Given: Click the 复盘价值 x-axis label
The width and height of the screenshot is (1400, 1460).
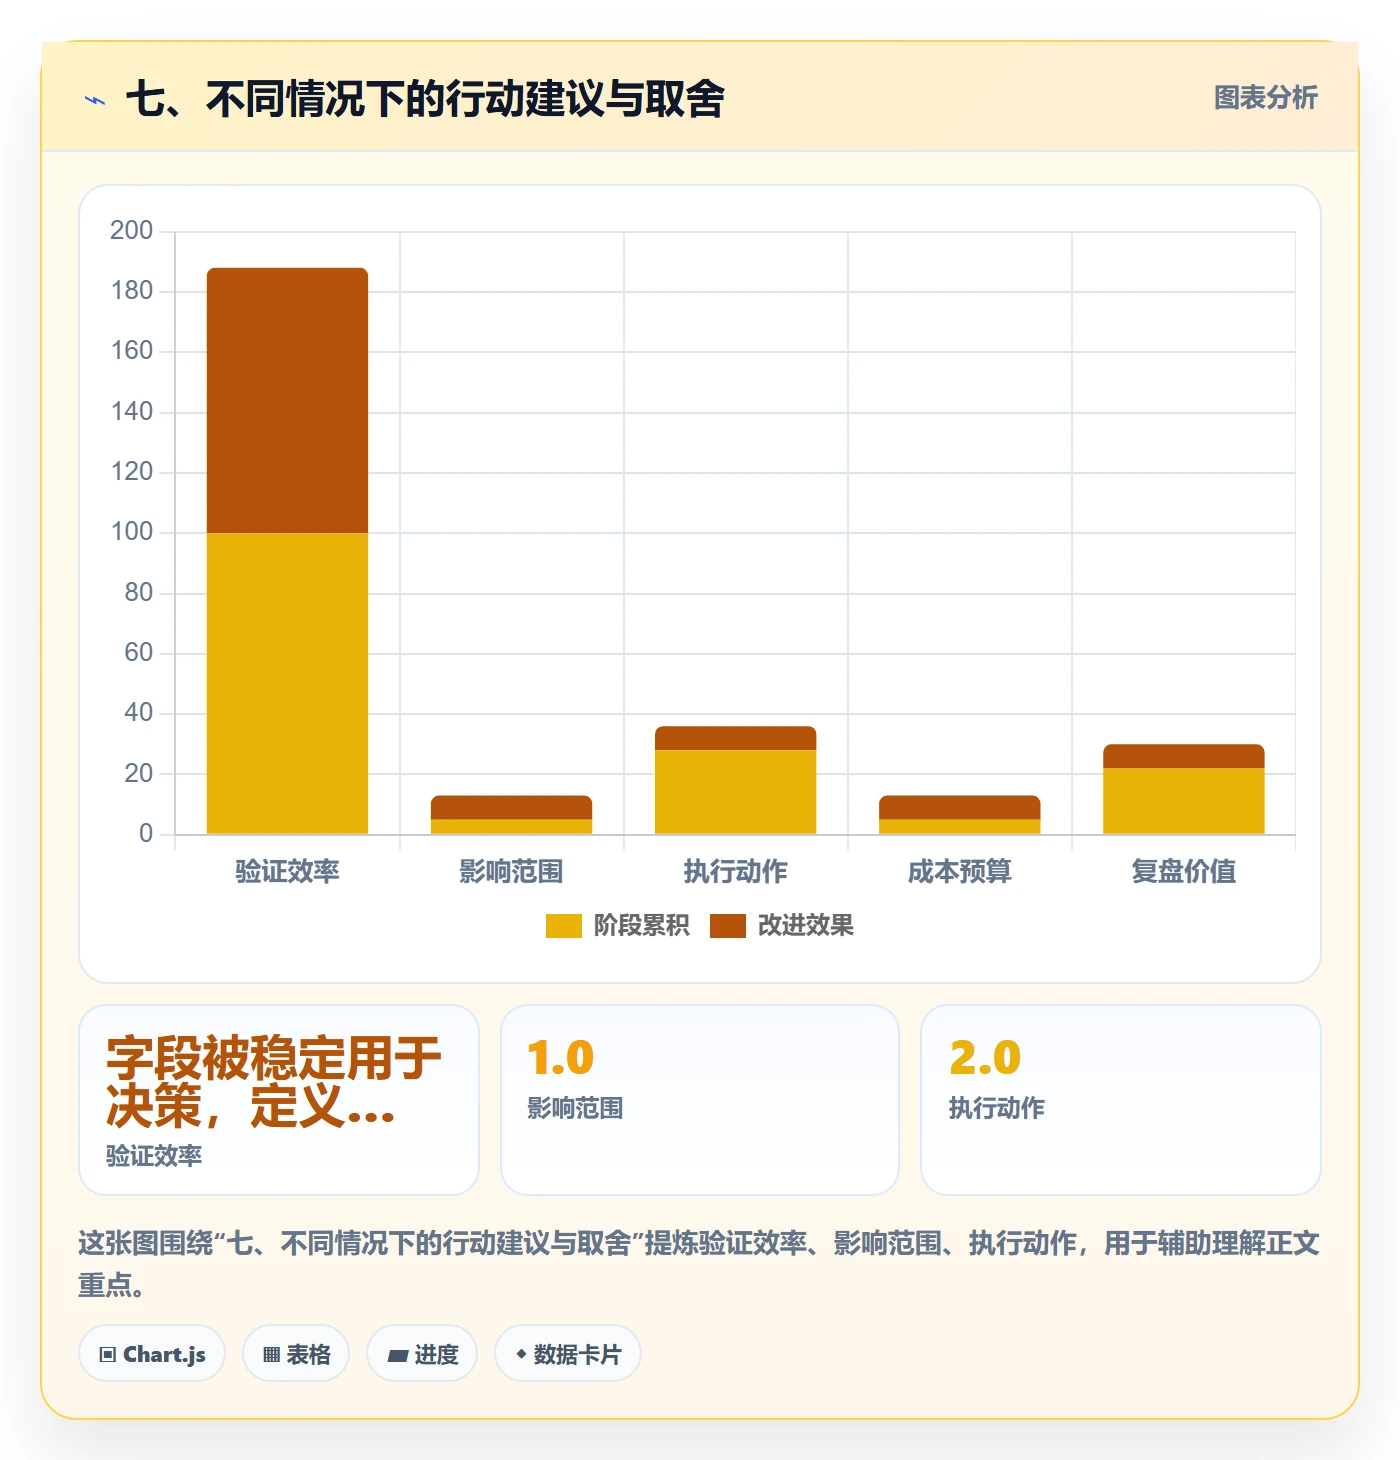Looking at the screenshot, I should click(x=1183, y=872).
